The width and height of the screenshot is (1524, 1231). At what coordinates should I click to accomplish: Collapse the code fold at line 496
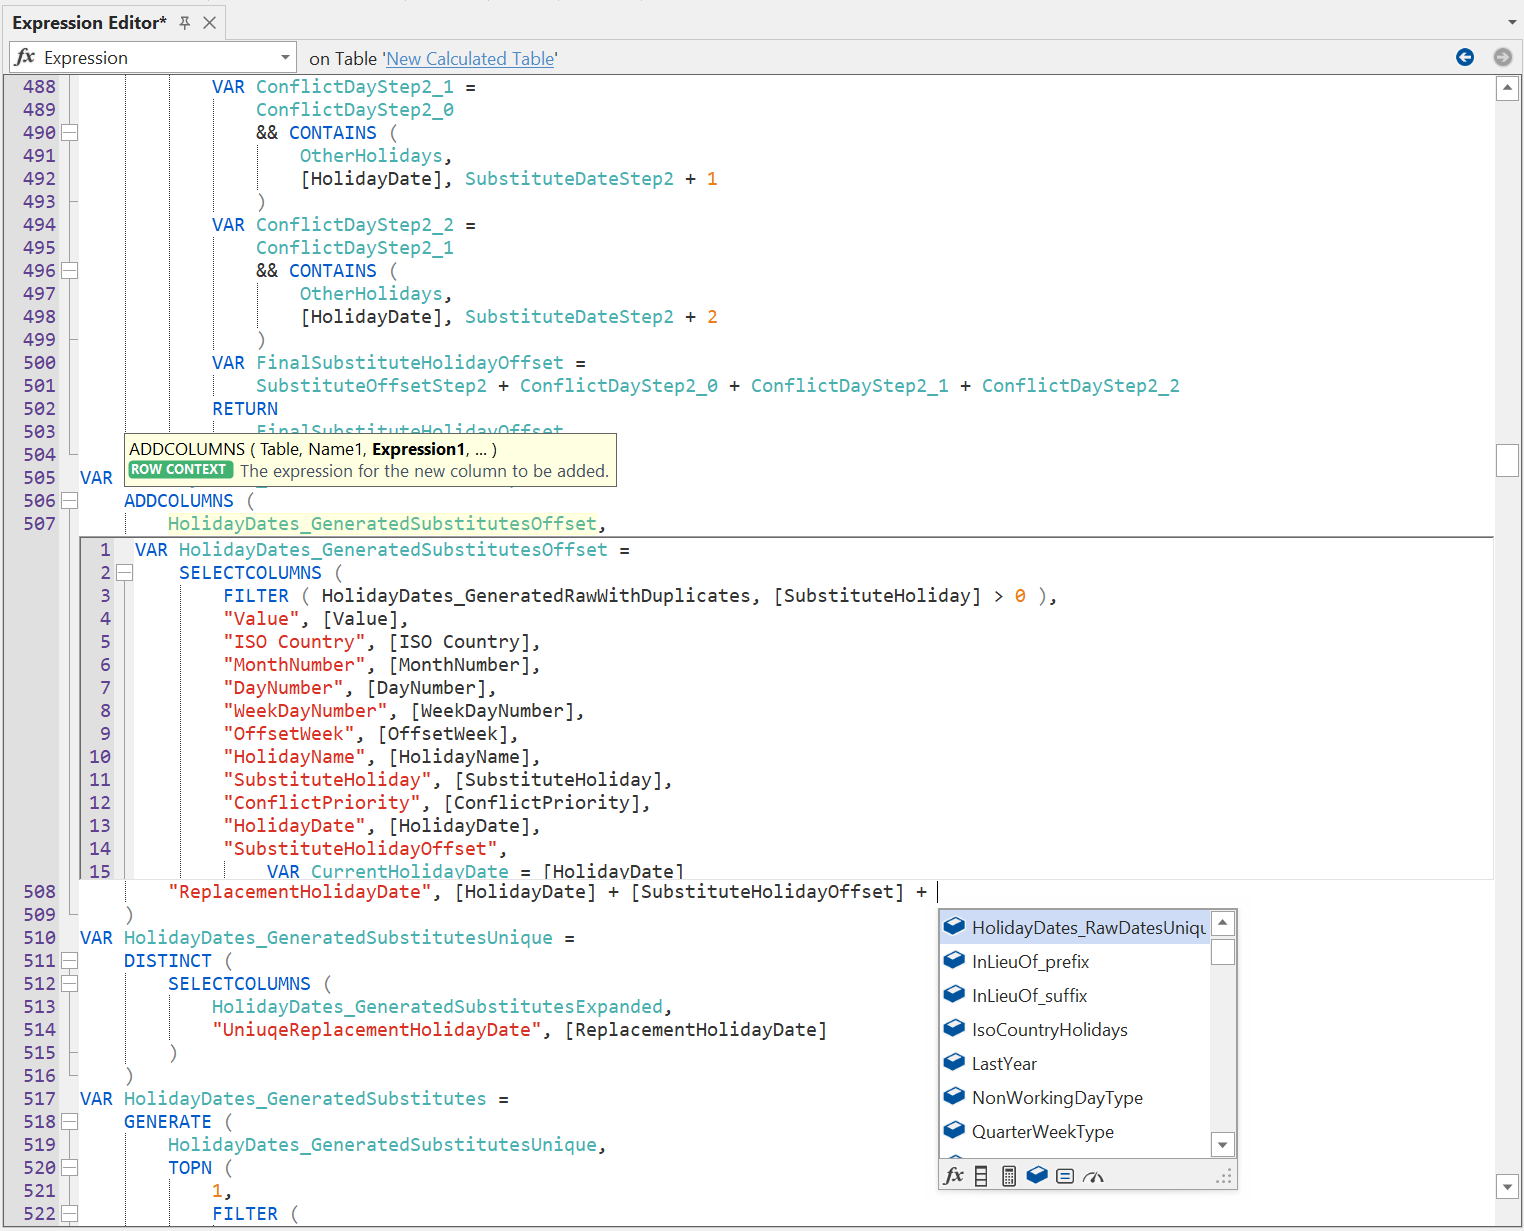(x=69, y=270)
